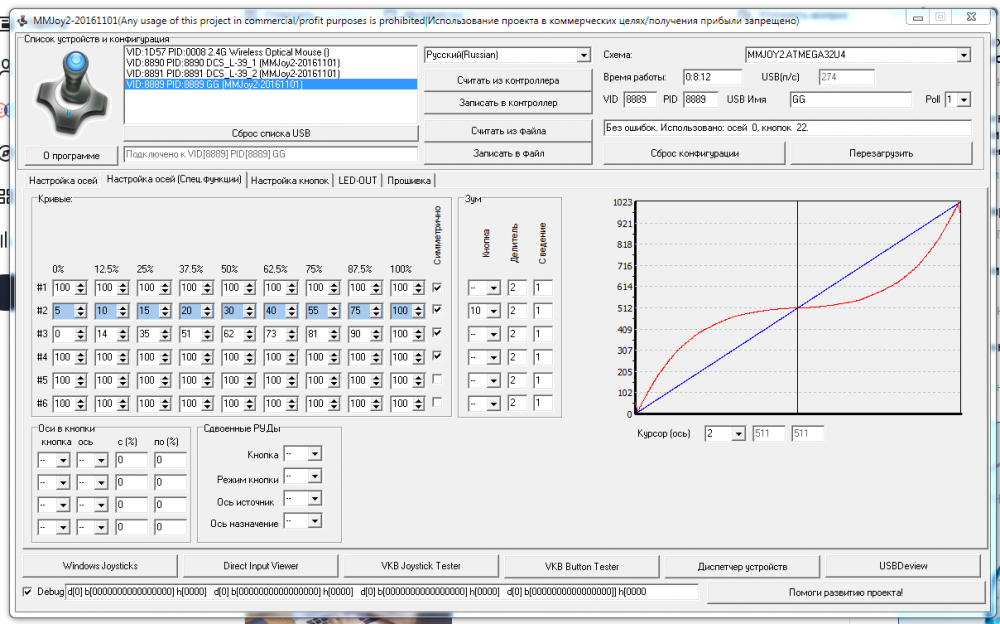Screen dimensions: 1000x624
Task: Open the Русский(Russian) language dropdown
Action: (x=583, y=55)
